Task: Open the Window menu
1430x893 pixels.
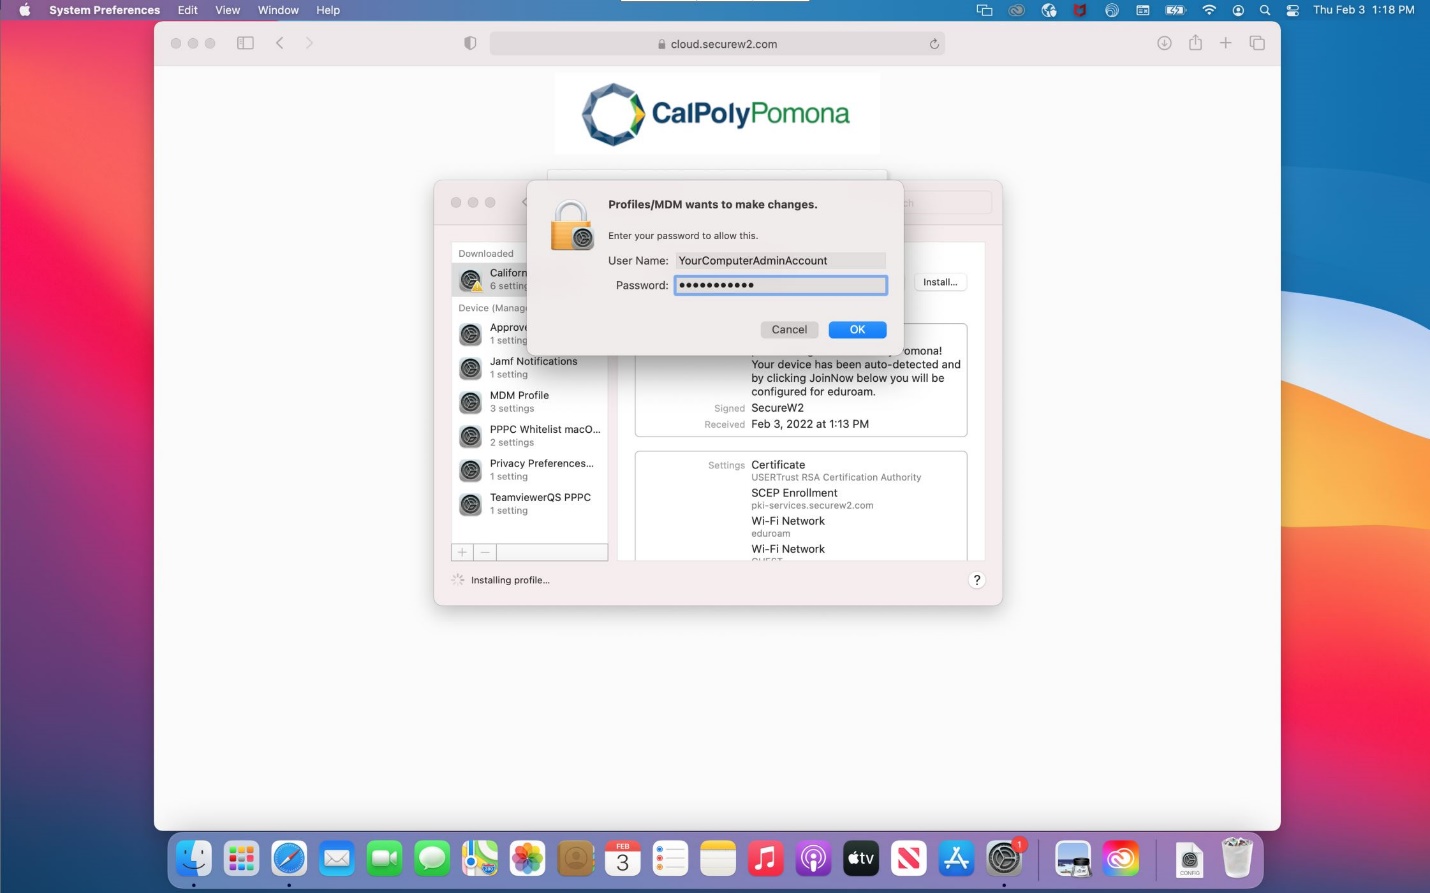Action: pyautogui.click(x=278, y=10)
